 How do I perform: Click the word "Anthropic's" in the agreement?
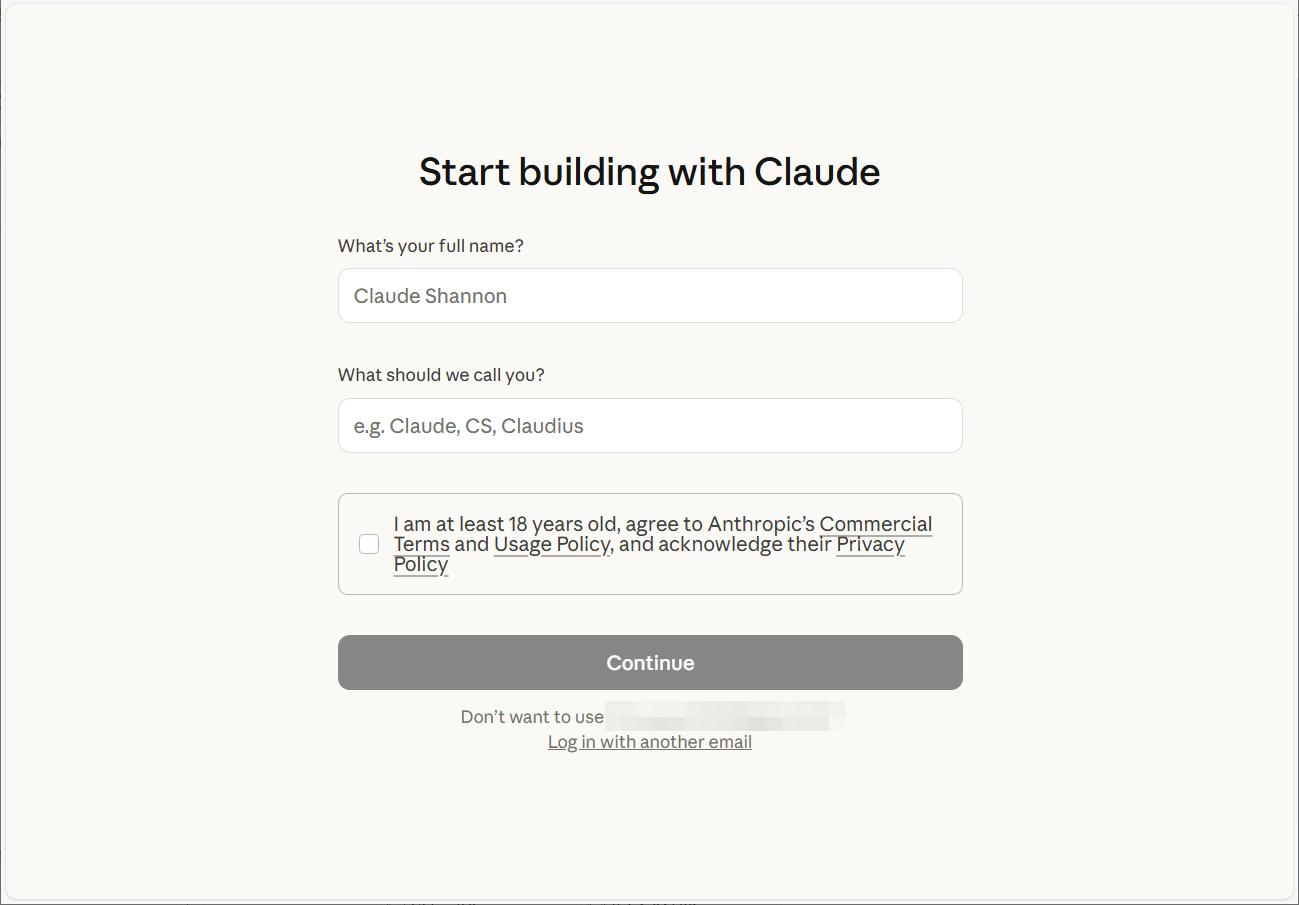pyautogui.click(x=761, y=524)
